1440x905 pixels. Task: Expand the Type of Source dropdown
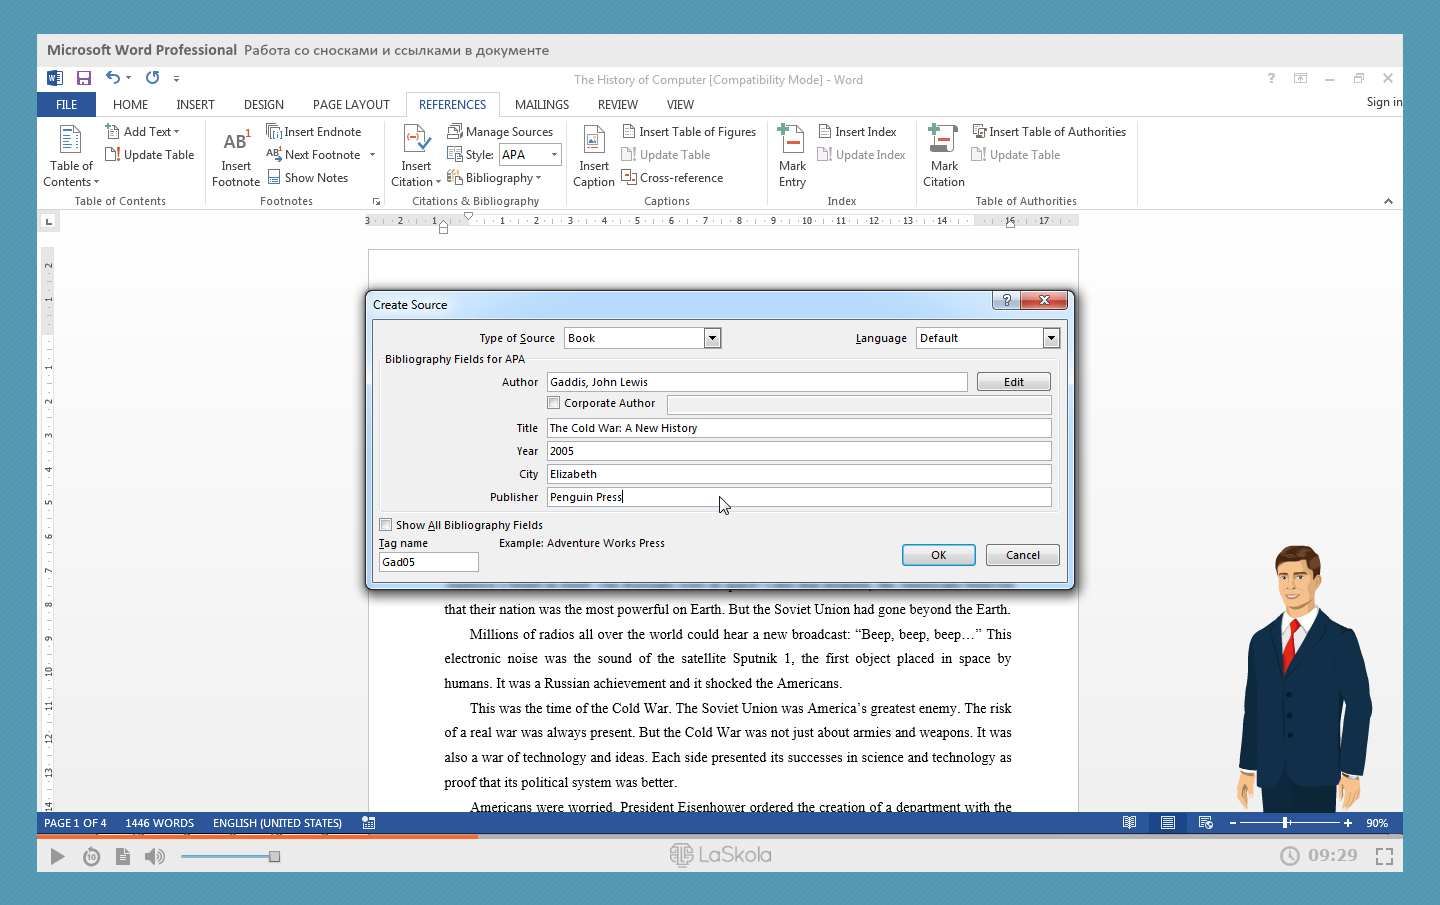712,338
